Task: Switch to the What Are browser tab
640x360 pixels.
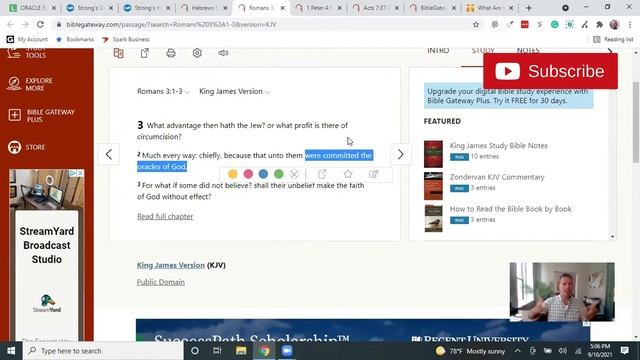Action: click(x=491, y=8)
